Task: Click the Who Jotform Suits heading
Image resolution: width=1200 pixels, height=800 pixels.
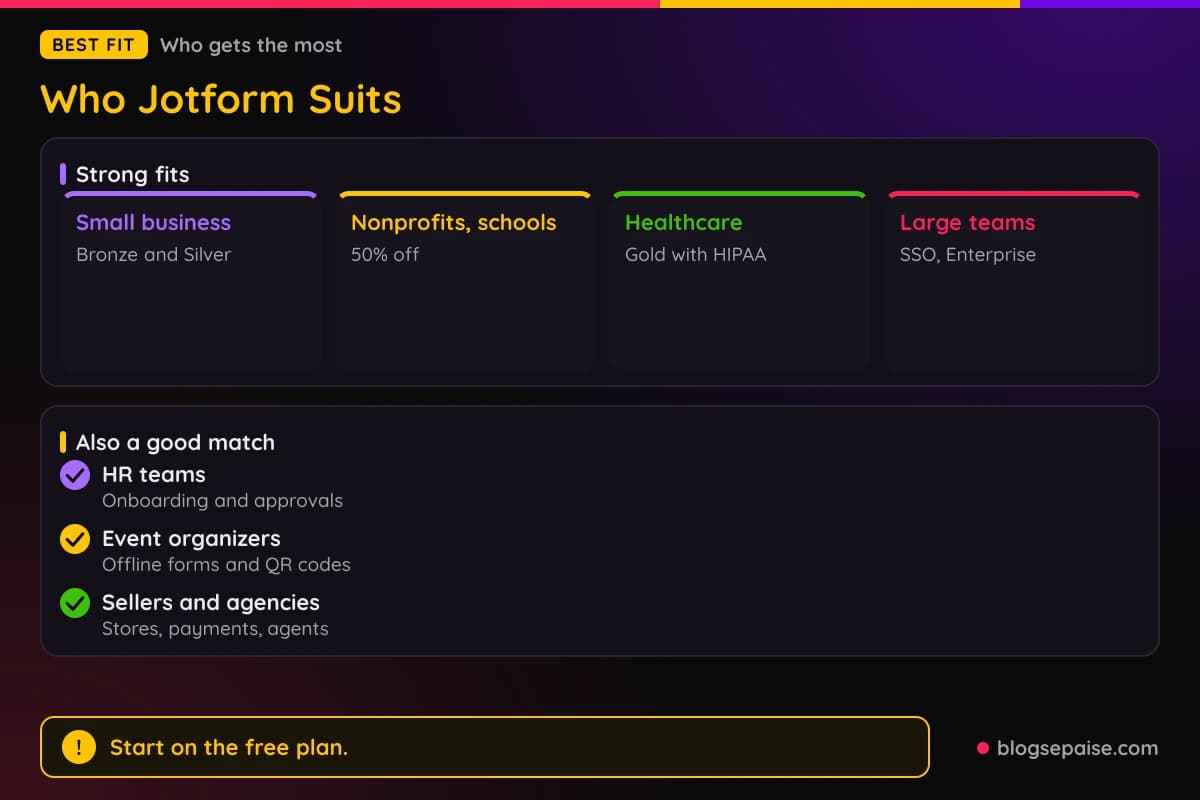Action: [221, 99]
